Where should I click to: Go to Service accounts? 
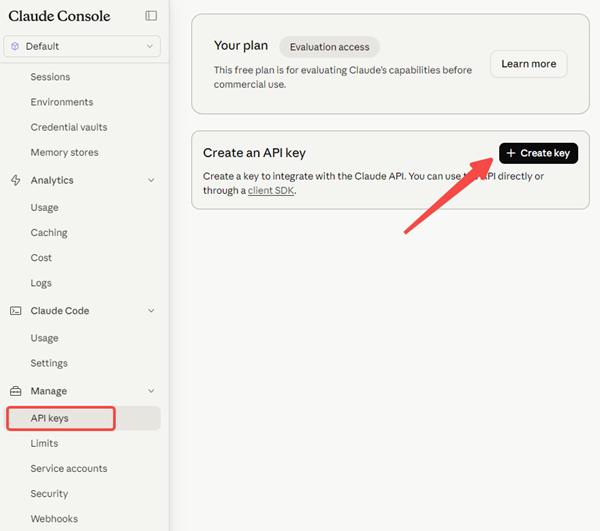[69, 469]
